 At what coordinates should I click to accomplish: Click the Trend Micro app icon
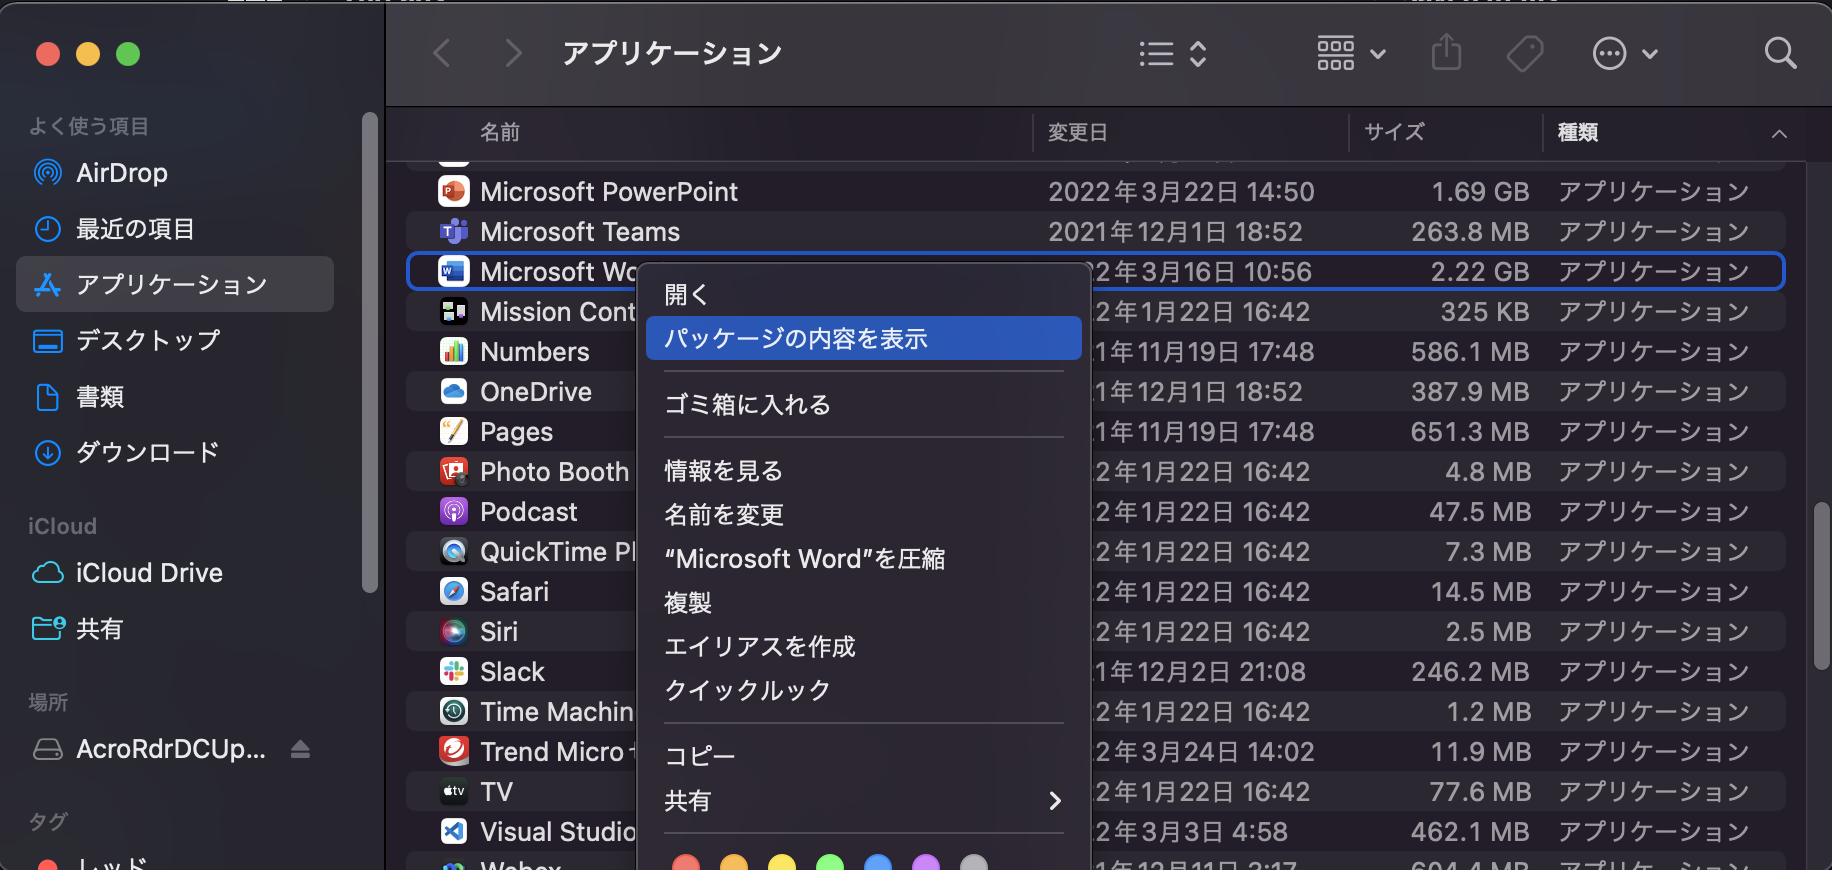[454, 751]
